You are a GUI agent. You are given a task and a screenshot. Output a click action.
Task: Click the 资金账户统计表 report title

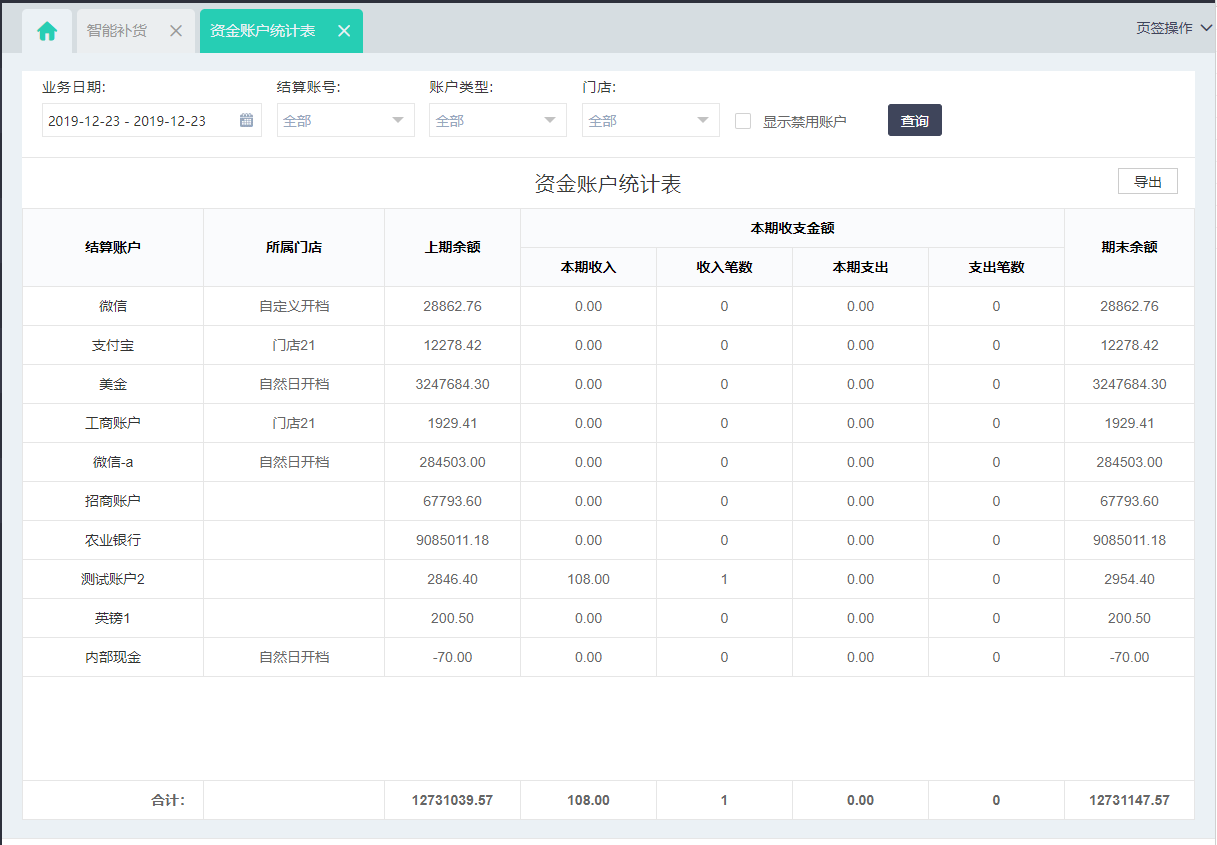tap(608, 184)
